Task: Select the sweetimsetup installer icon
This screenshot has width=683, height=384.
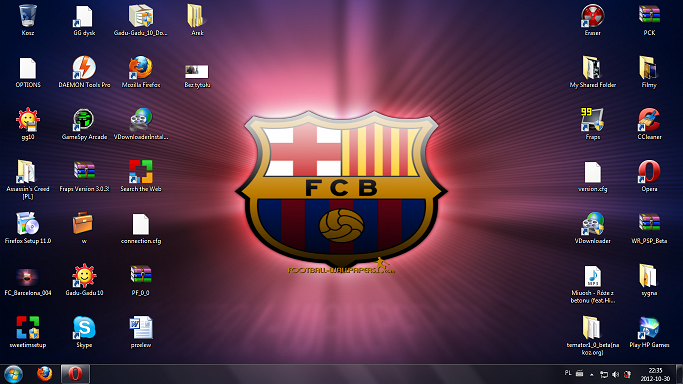Action: (28, 327)
